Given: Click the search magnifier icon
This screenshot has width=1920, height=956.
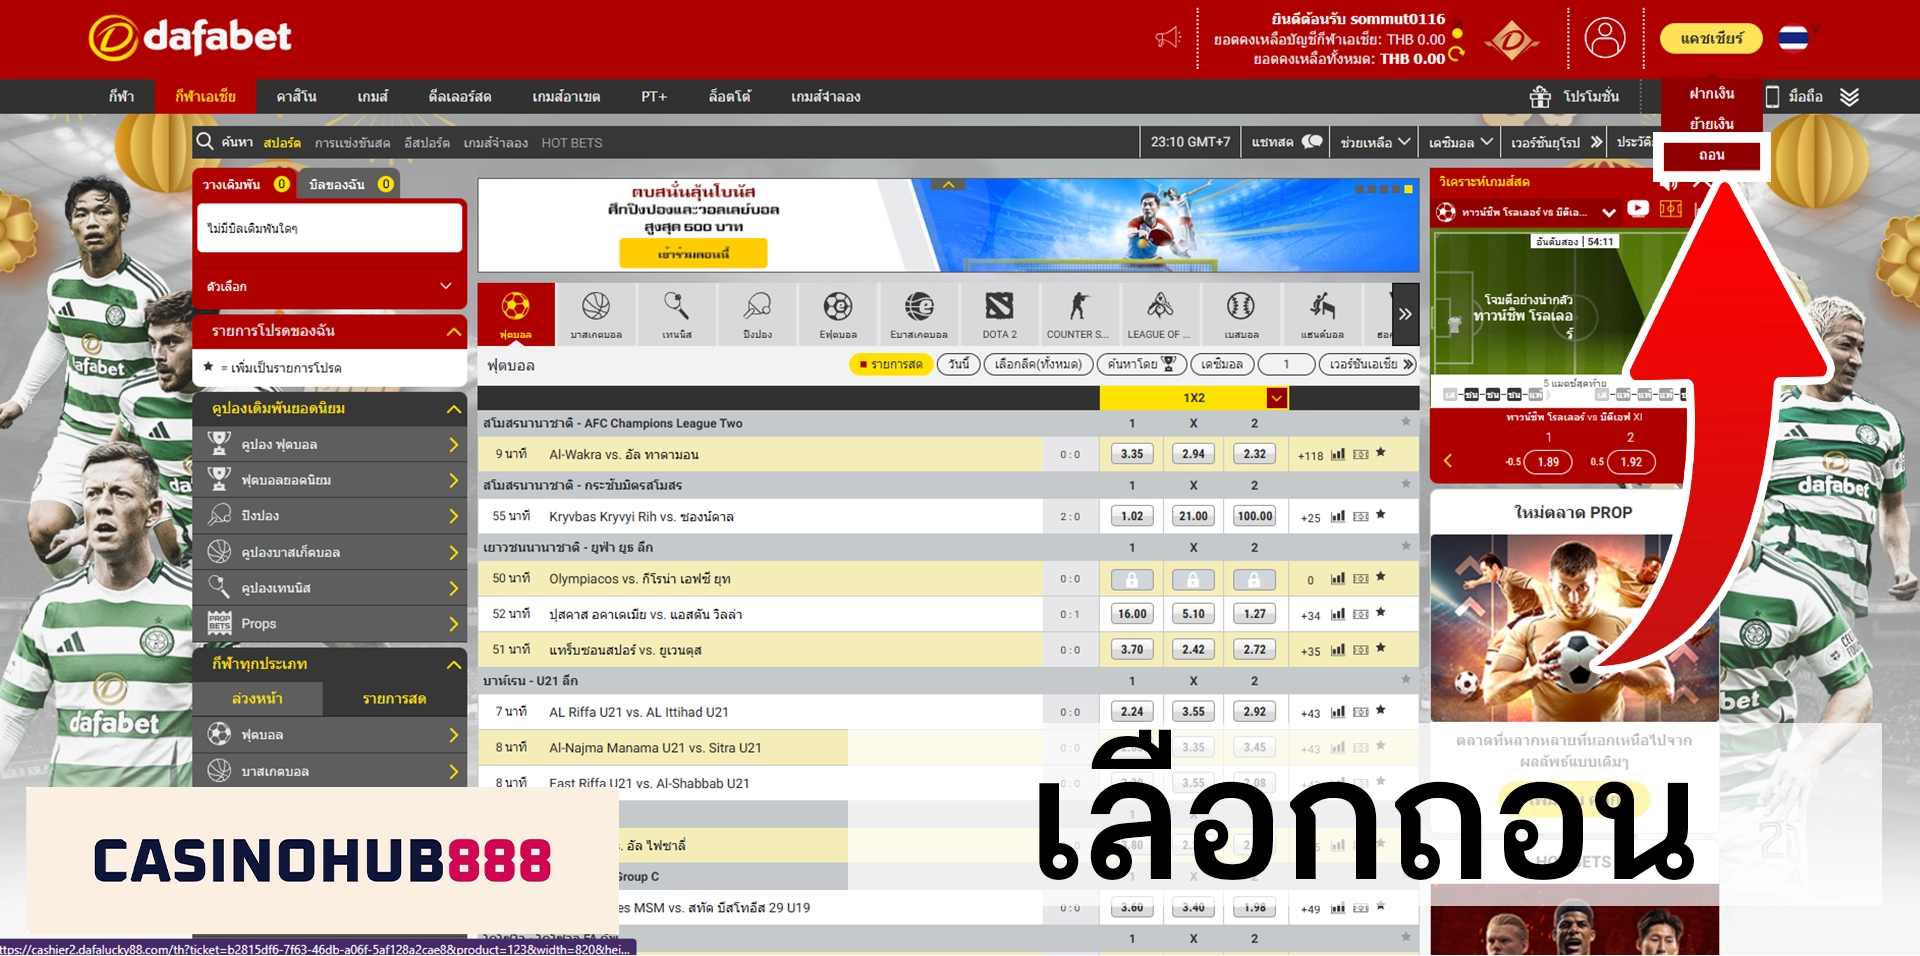Looking at the screenshot, I should coord(205,141).
